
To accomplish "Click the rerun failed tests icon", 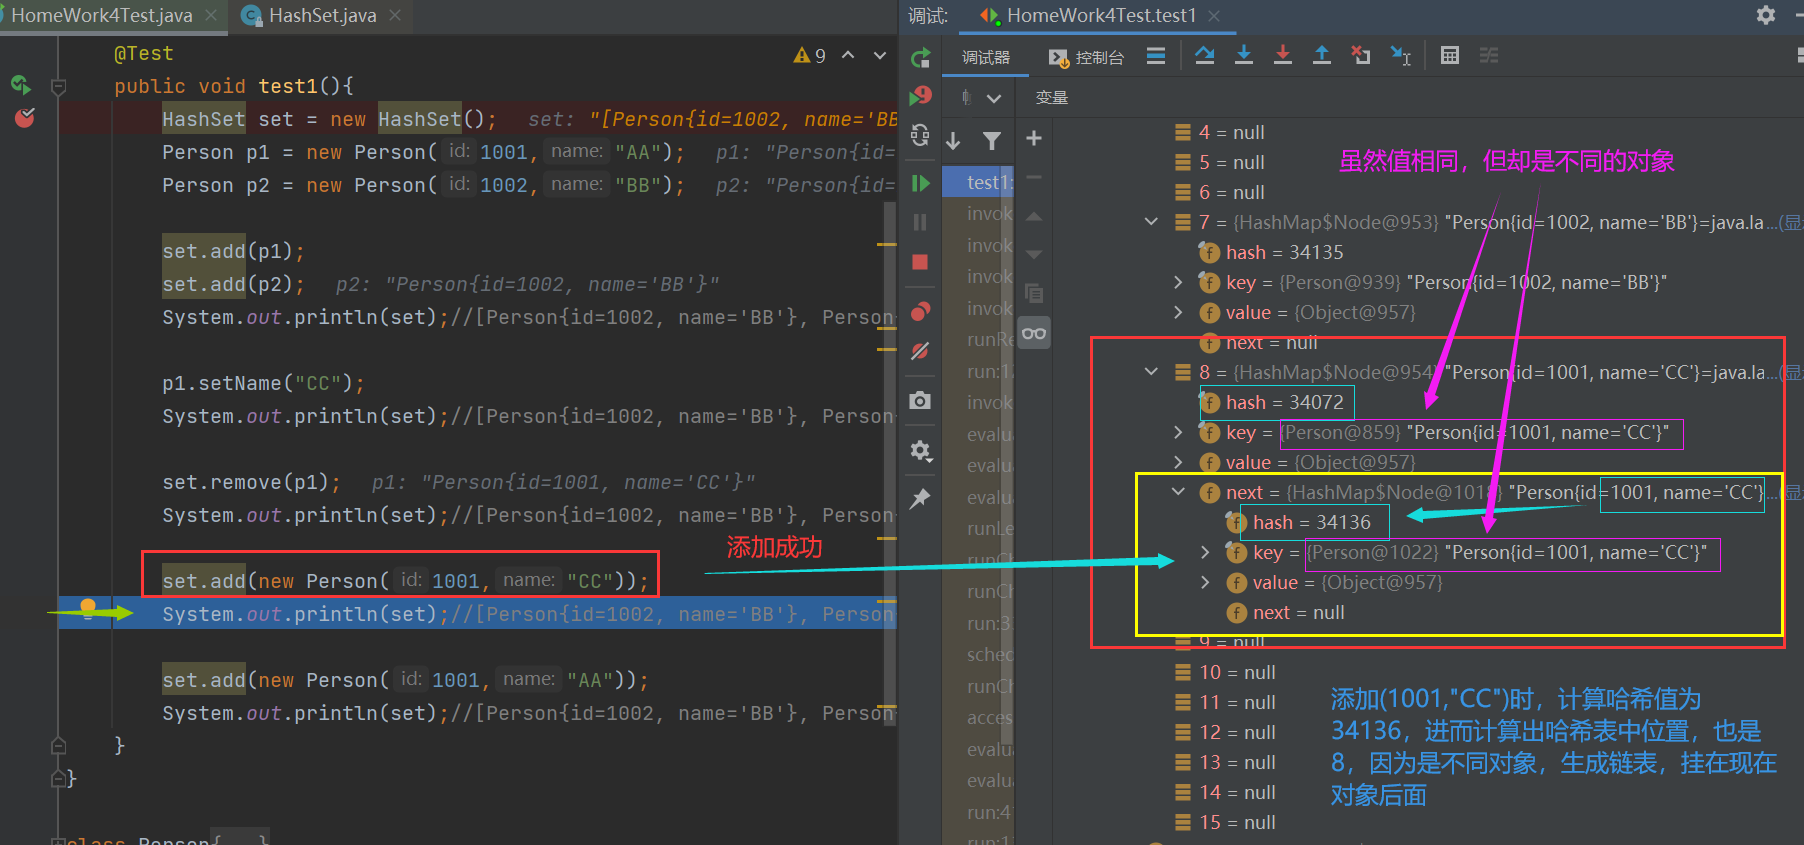I will [x=921, y=96].
